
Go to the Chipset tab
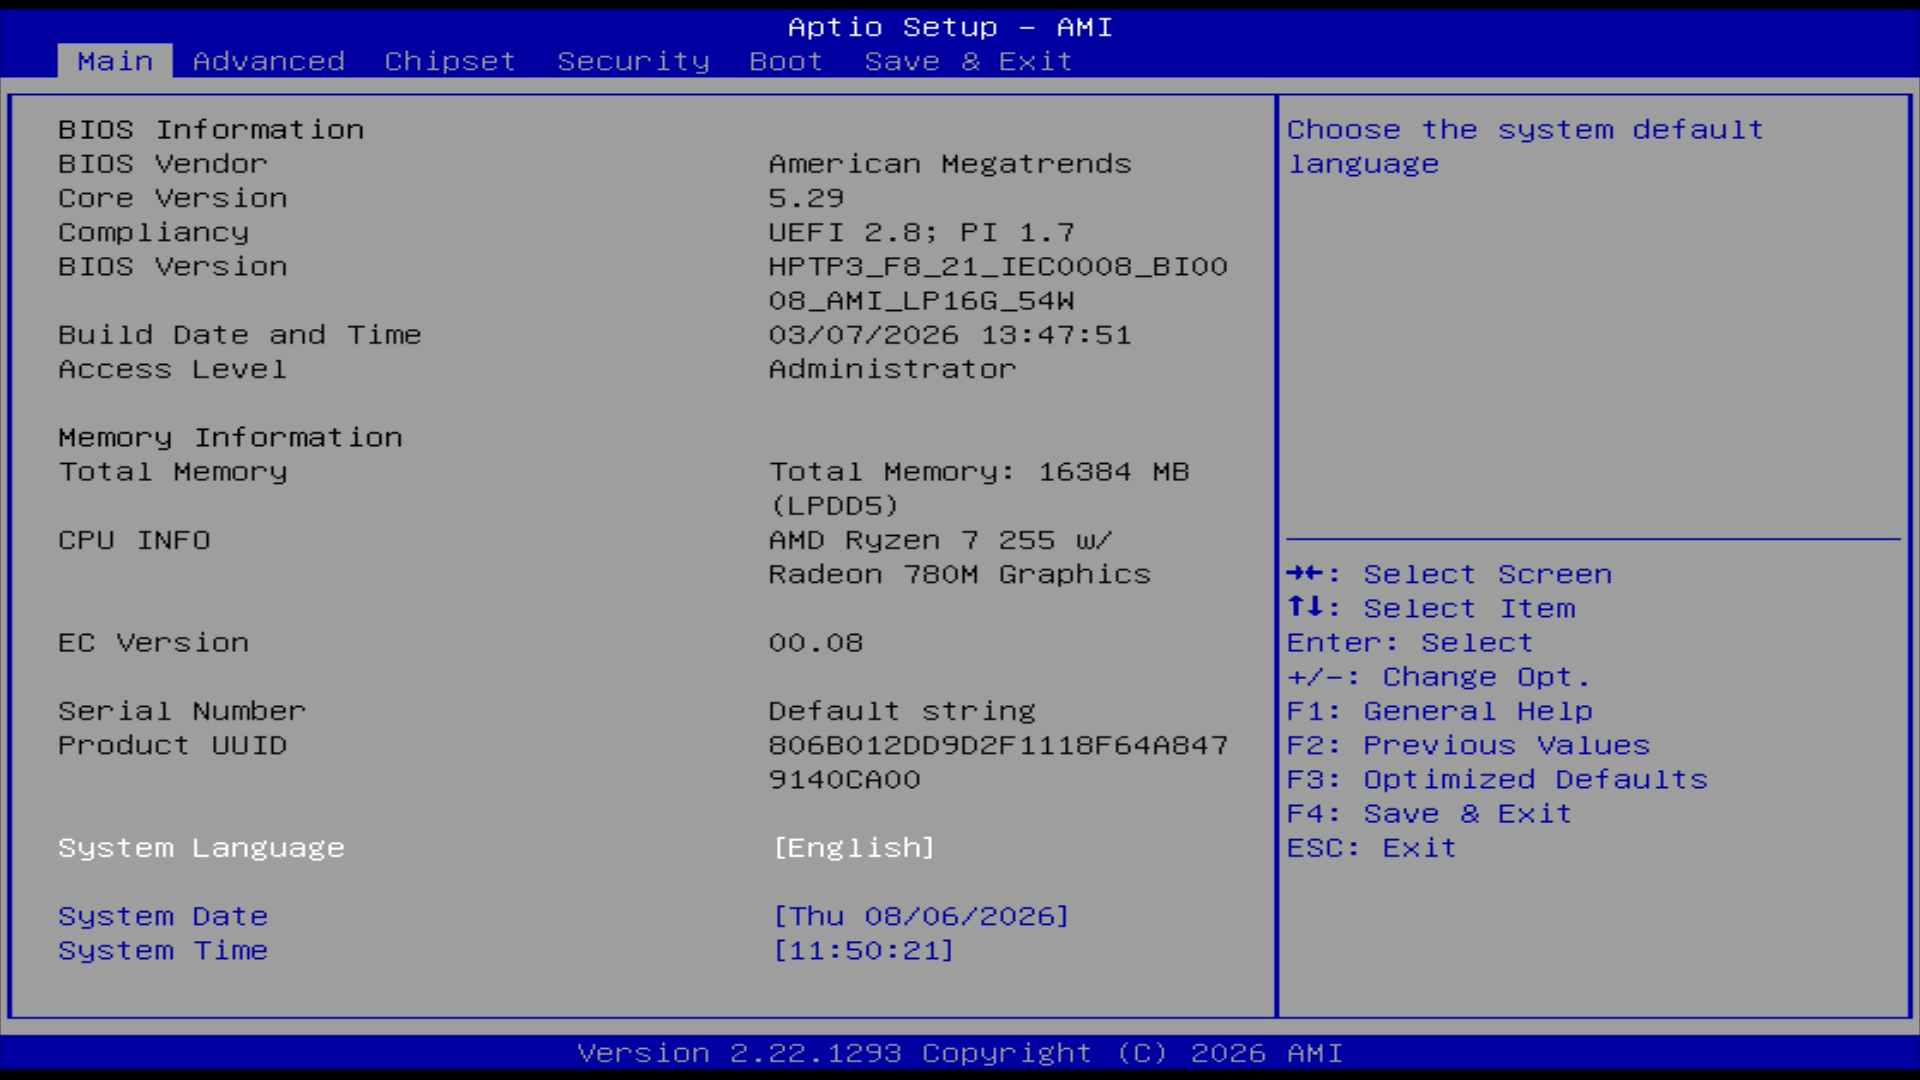(450, 61)
